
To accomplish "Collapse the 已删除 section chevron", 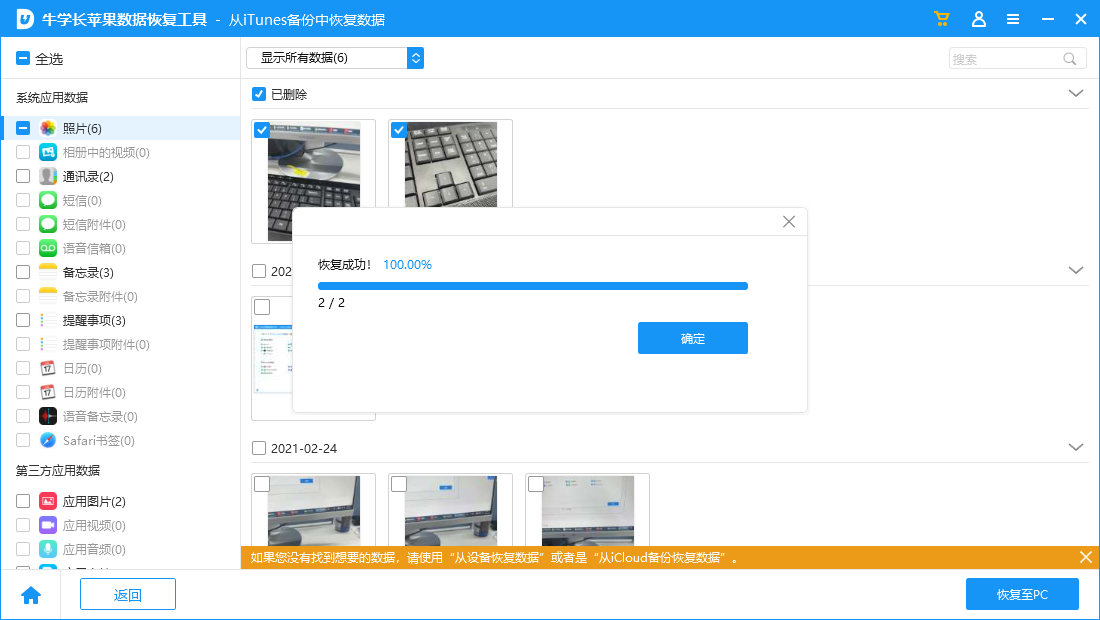I will click(x=1076, y=93).
